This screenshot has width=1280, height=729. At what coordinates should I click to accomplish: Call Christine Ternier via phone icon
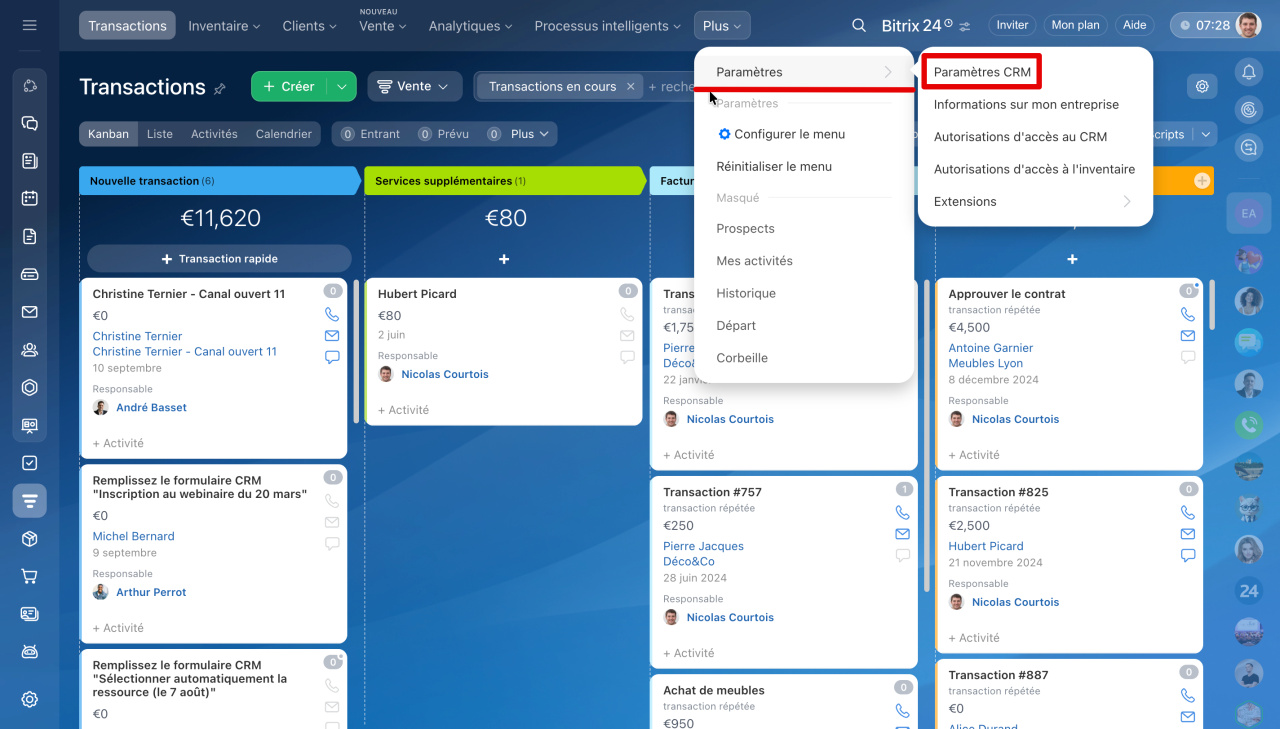tap(332, 314)
